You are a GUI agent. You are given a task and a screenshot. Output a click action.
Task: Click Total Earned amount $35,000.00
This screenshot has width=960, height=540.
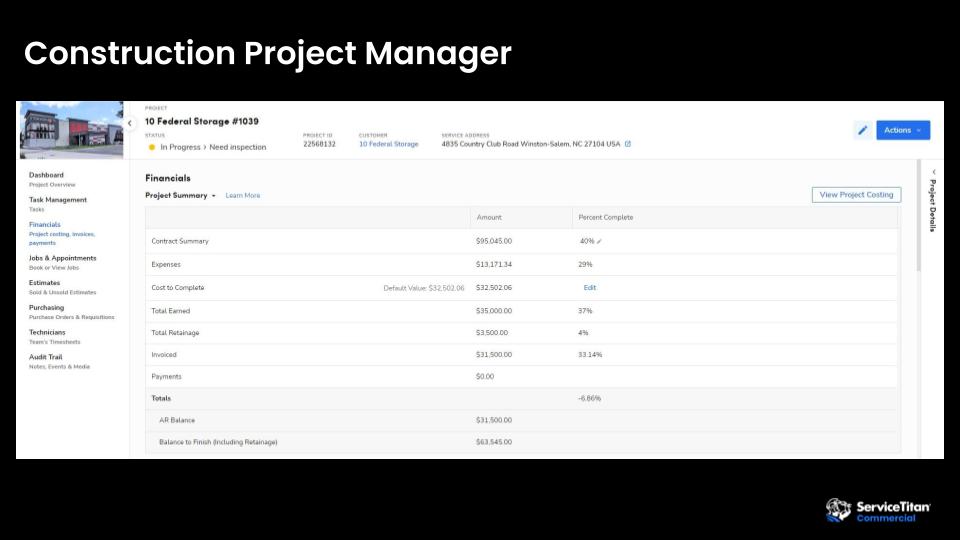pos(493,311)
